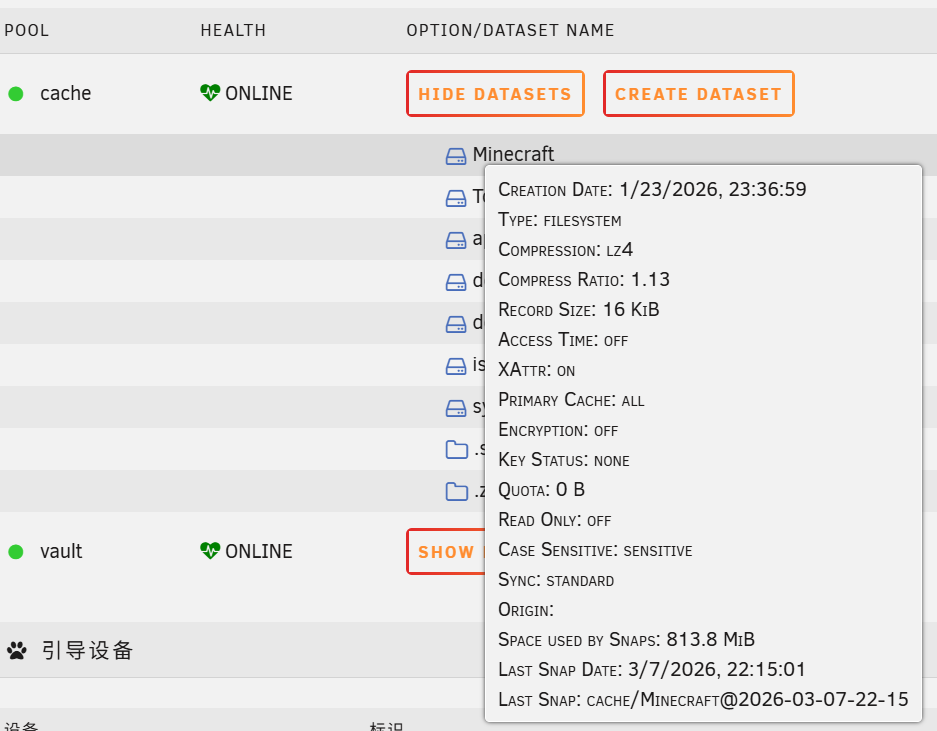Click the green status dot for cache pool
The width and height of the screenshot is (937, 731).
pyautogui.click(x=16, y=94)
